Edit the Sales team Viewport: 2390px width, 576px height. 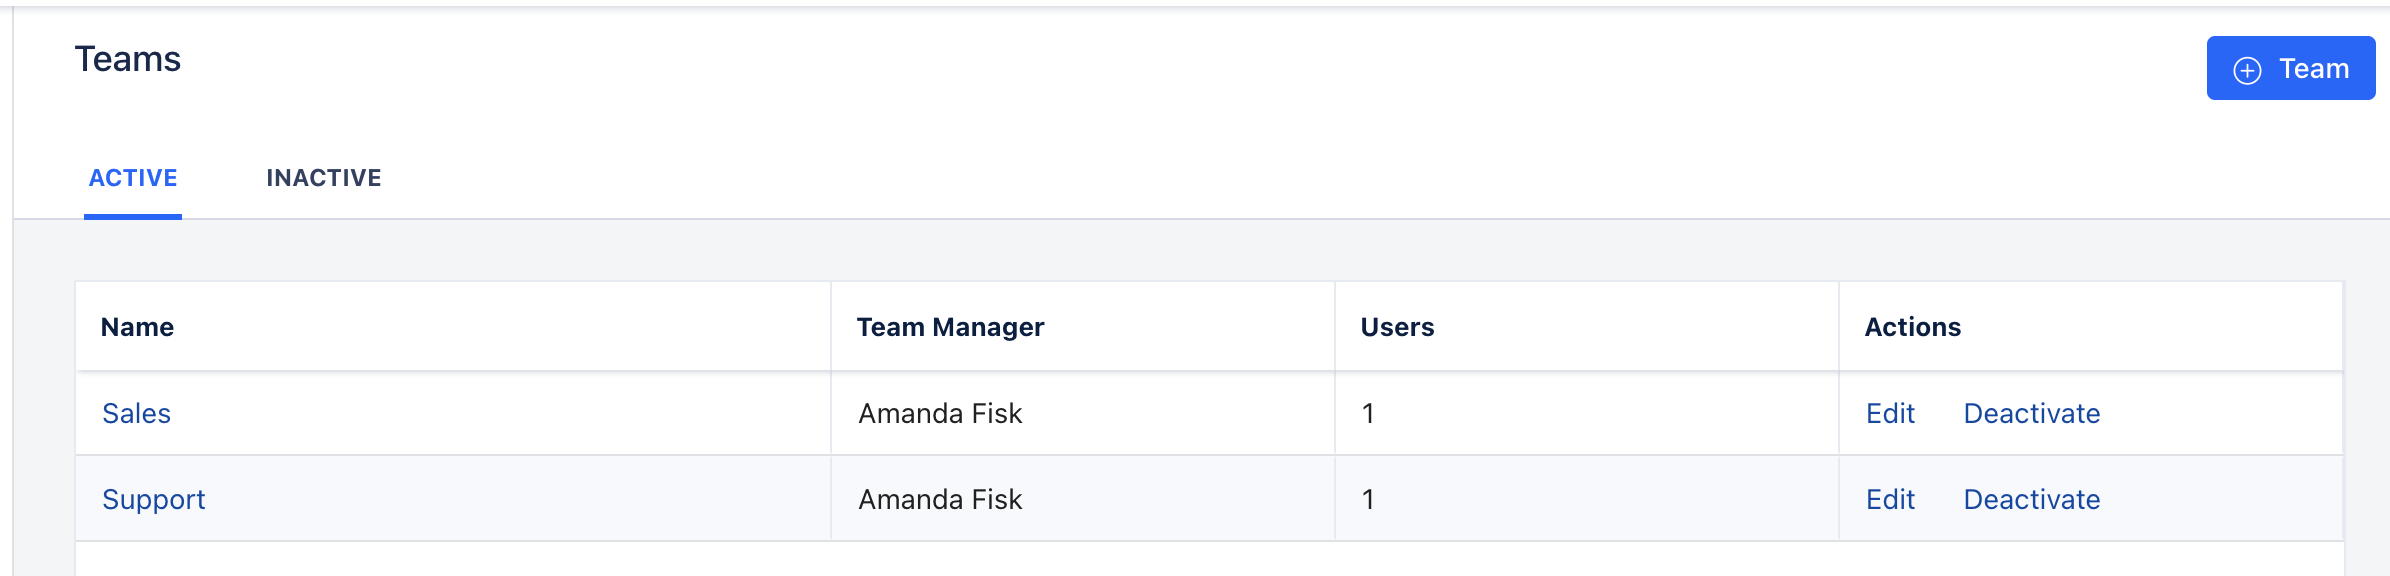(x=1890, y=414)
